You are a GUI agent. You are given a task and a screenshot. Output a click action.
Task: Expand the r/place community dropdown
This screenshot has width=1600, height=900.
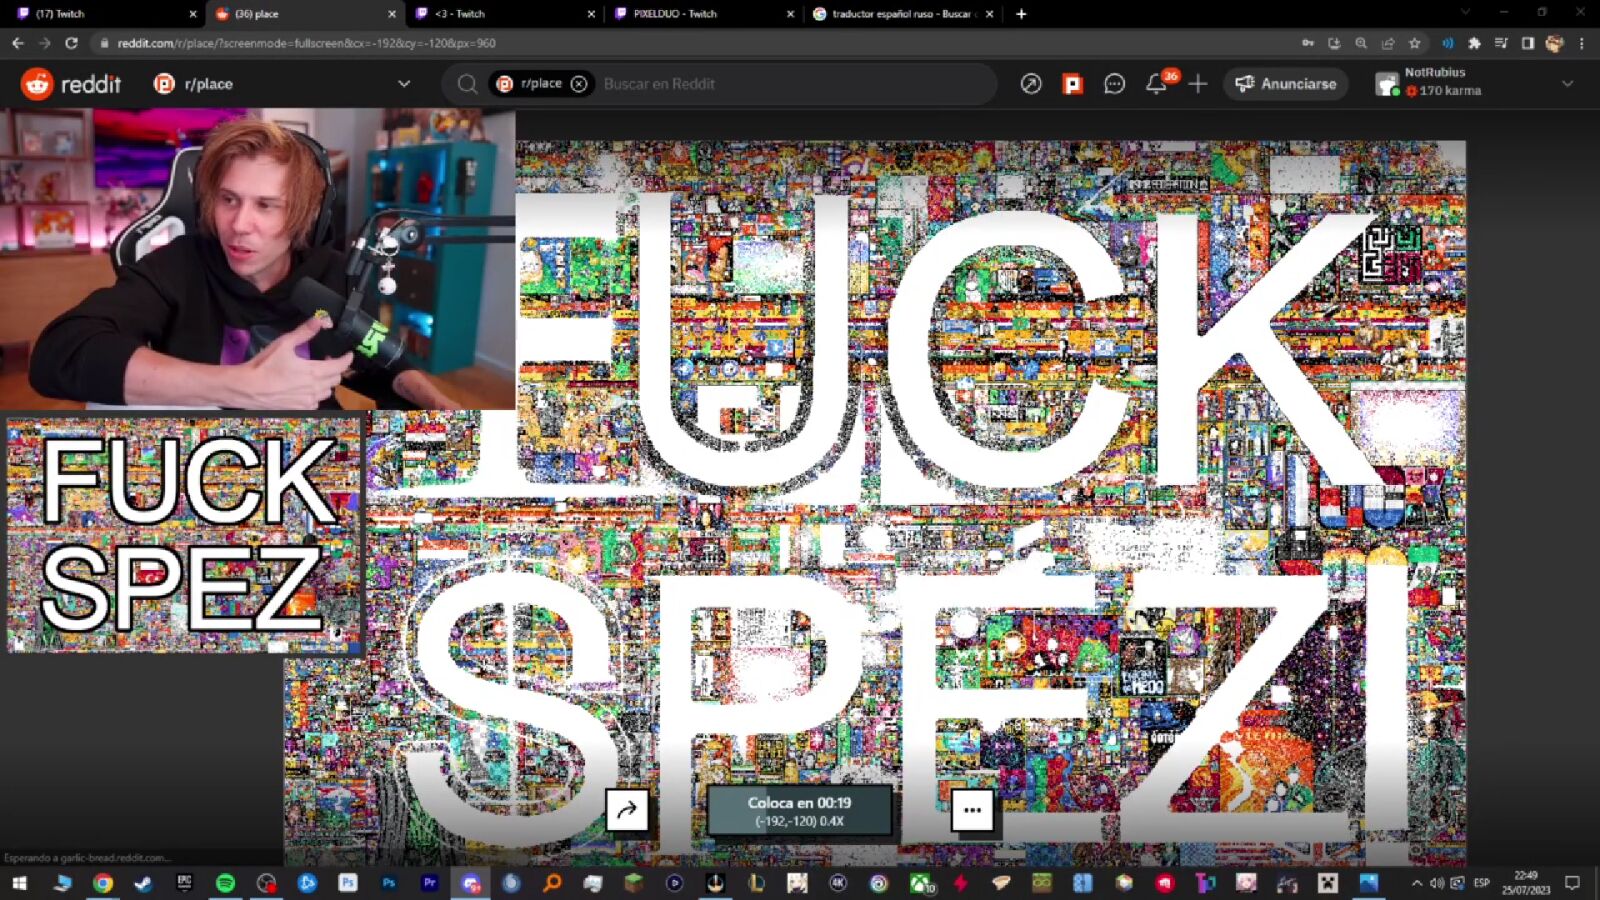pyautogui.click(x=404, y=84)
